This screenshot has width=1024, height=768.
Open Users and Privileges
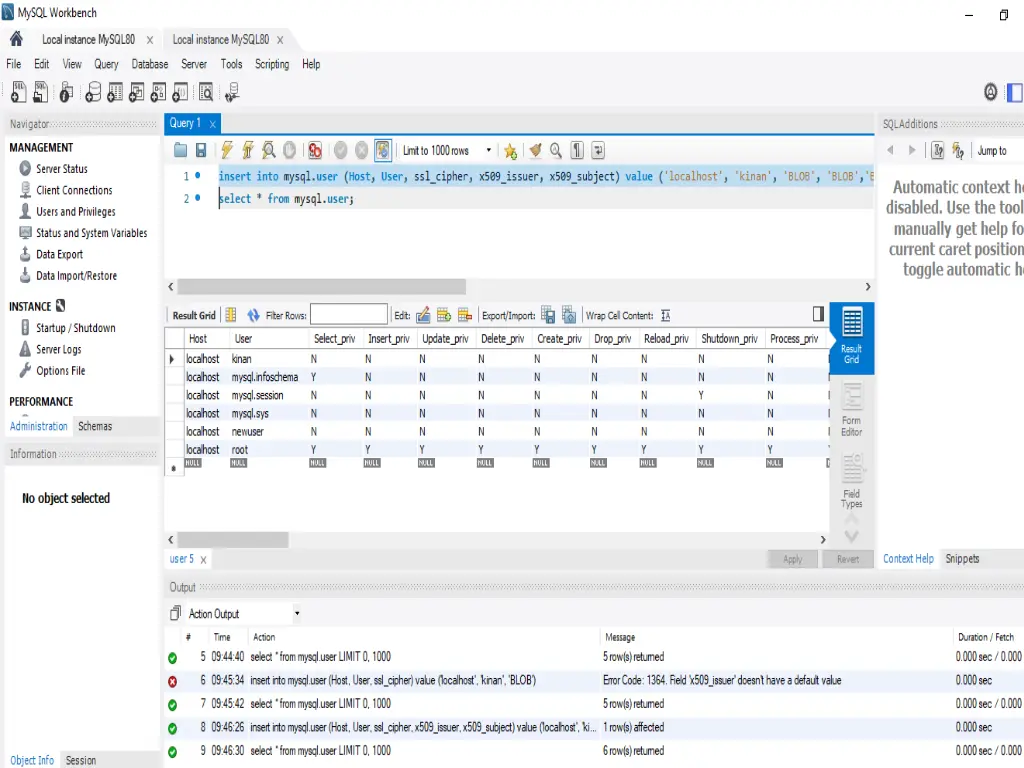76,212
